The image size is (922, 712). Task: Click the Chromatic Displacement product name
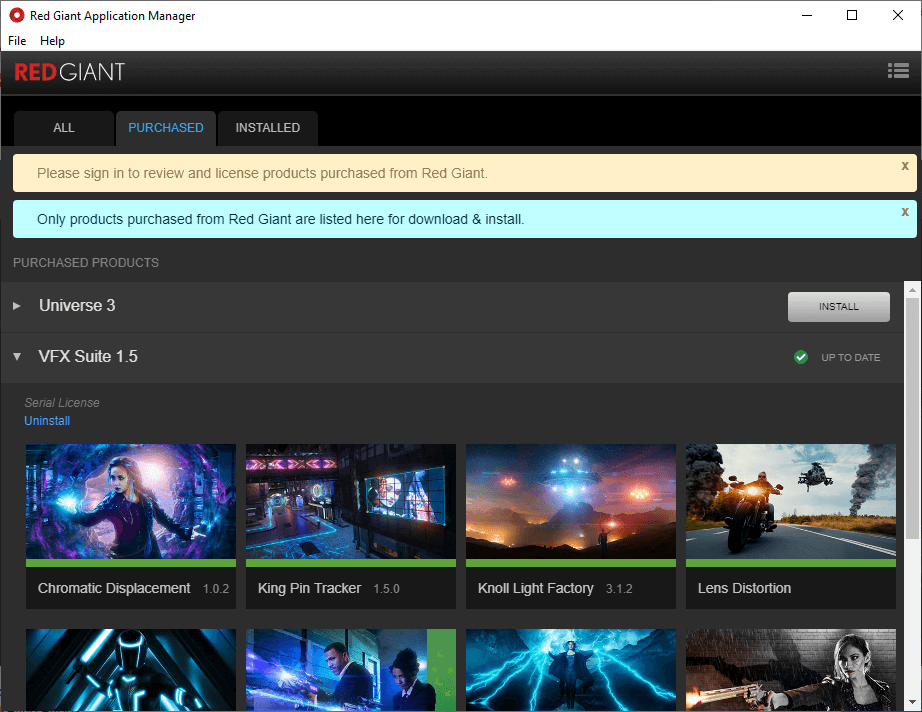pyautogui.click(x=114, y=588)
